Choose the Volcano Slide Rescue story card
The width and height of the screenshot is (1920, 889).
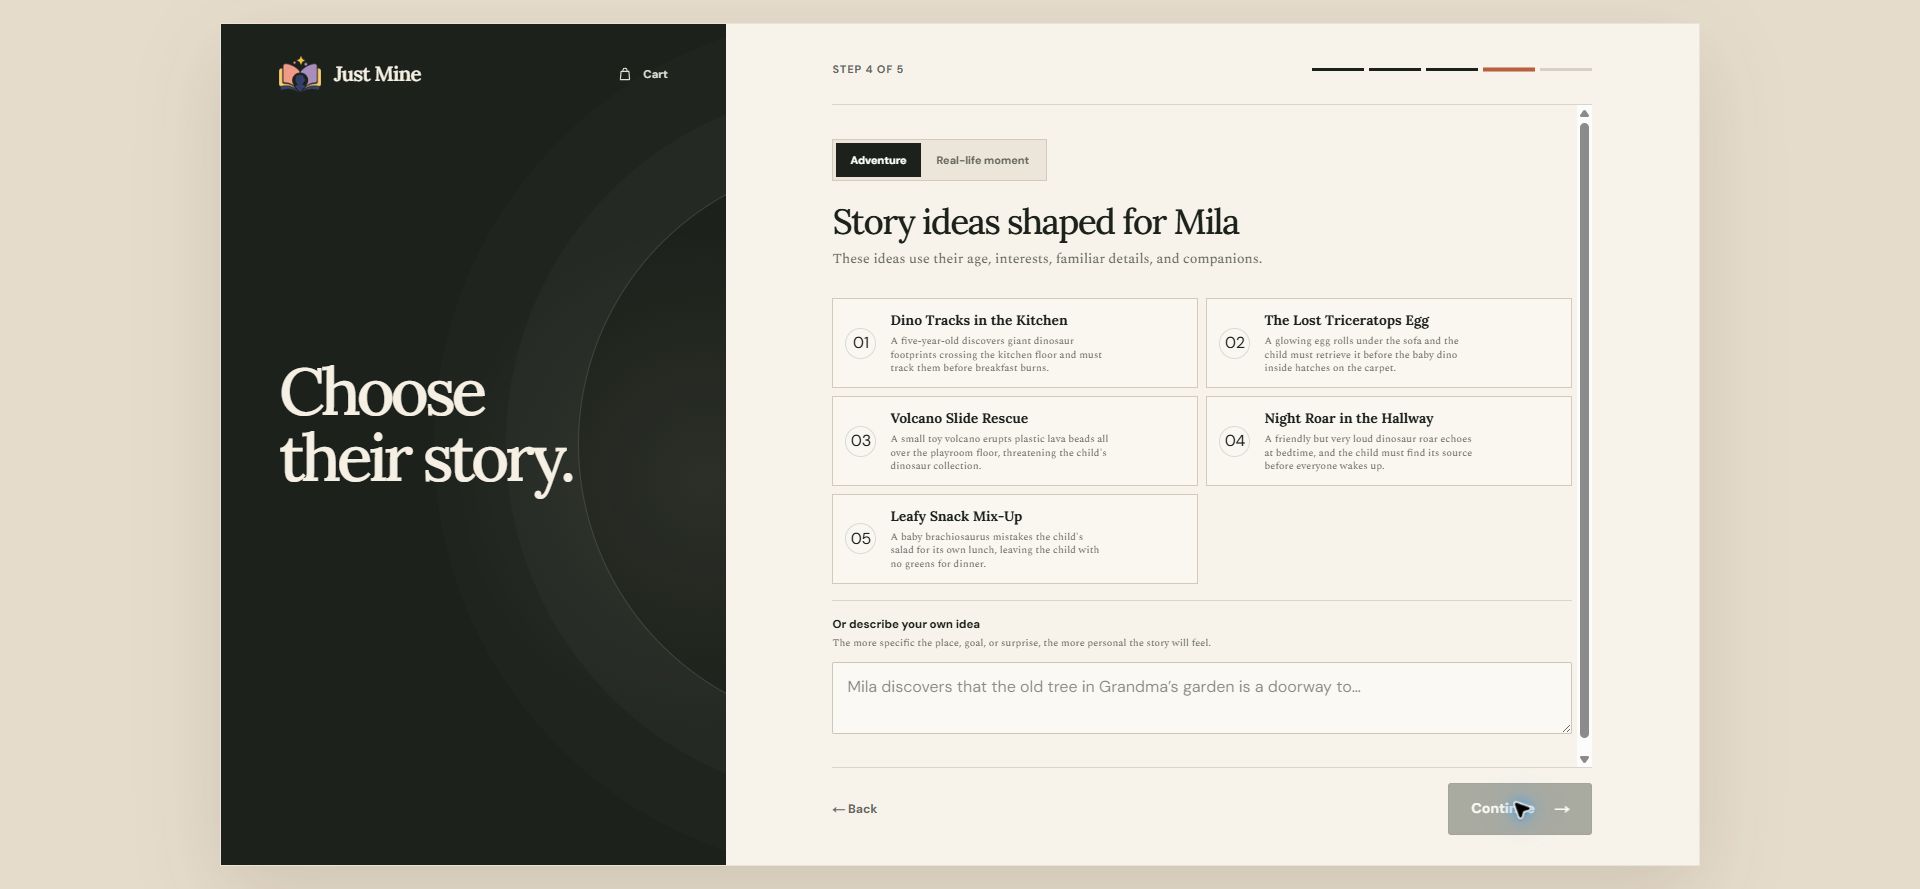[1014, 441]
